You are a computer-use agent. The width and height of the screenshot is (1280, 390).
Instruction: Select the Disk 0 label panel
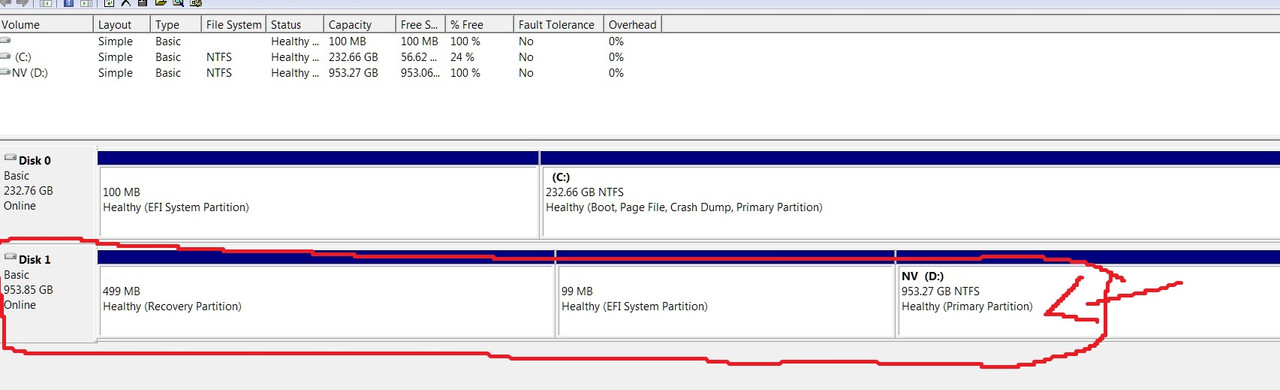tap(48, 194)
